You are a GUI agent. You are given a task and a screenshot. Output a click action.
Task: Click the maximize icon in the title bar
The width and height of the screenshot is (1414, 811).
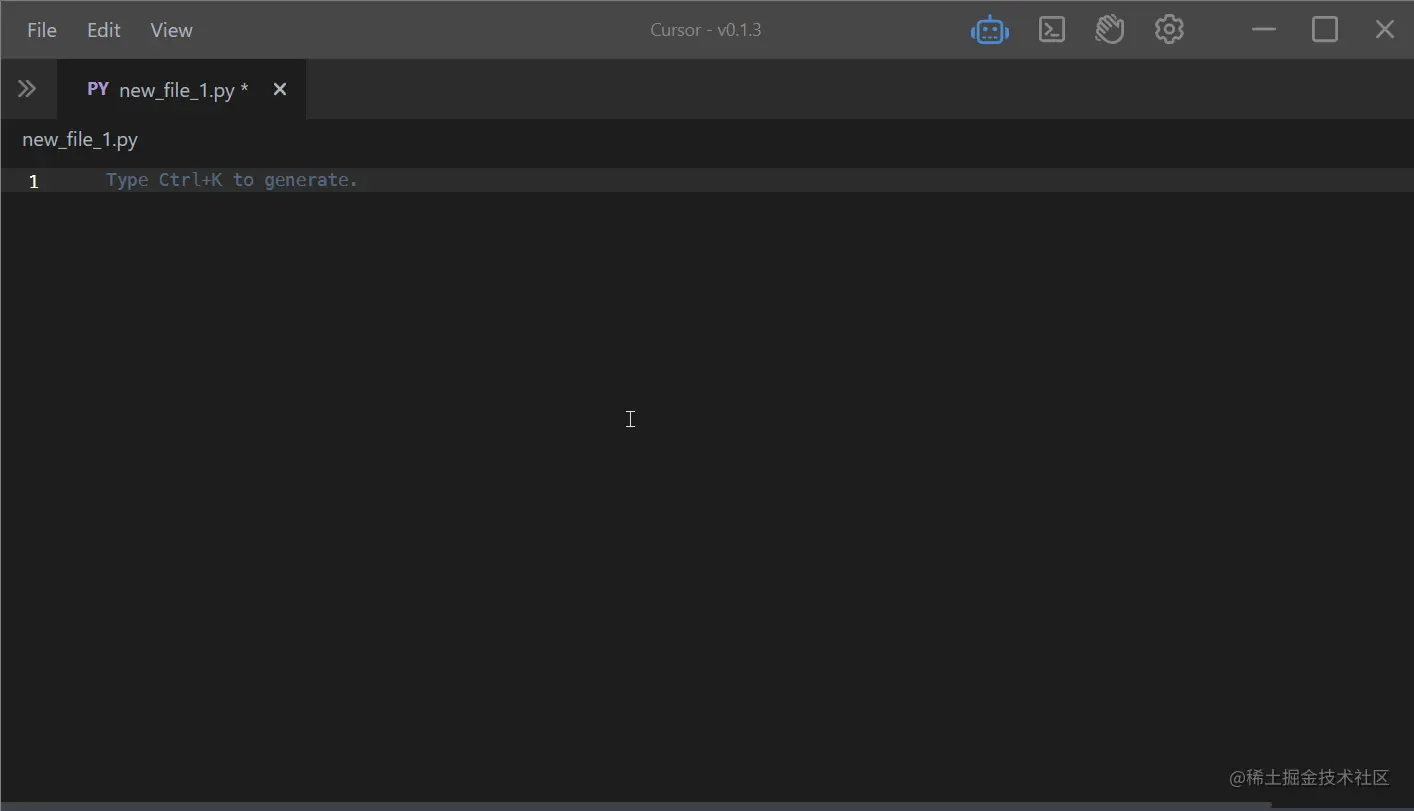coord(1324,29)
